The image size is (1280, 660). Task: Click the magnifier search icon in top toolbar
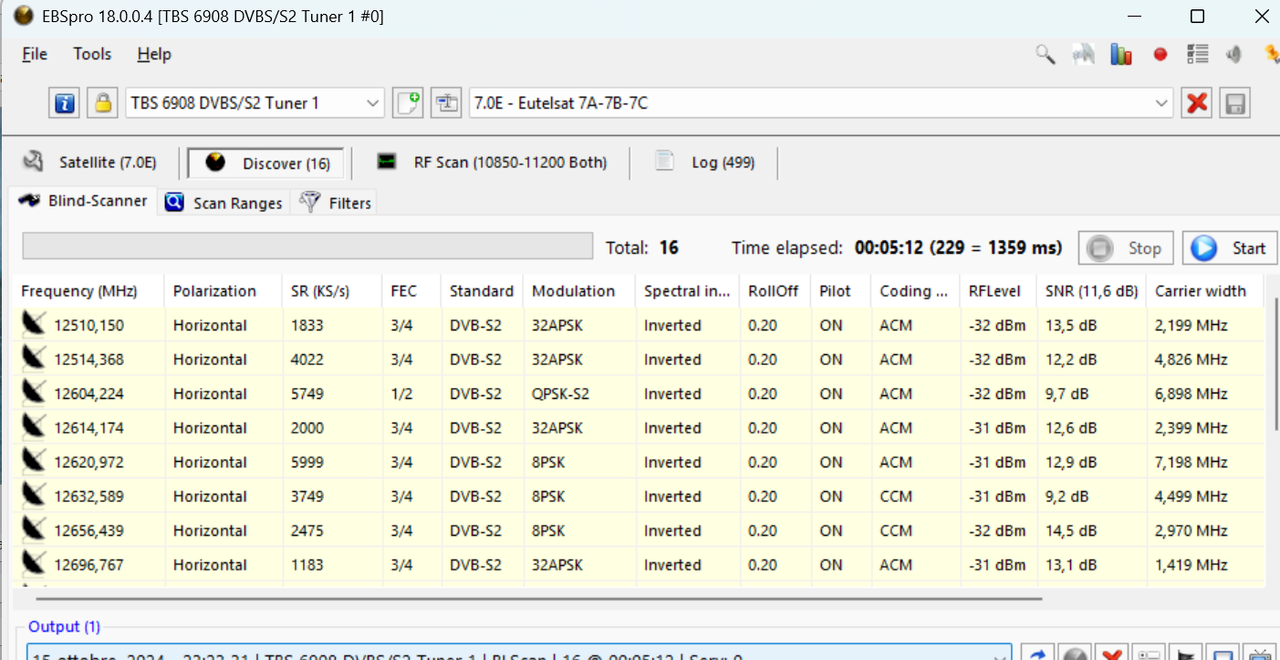pyautogui.click(x=1045, y=54)
